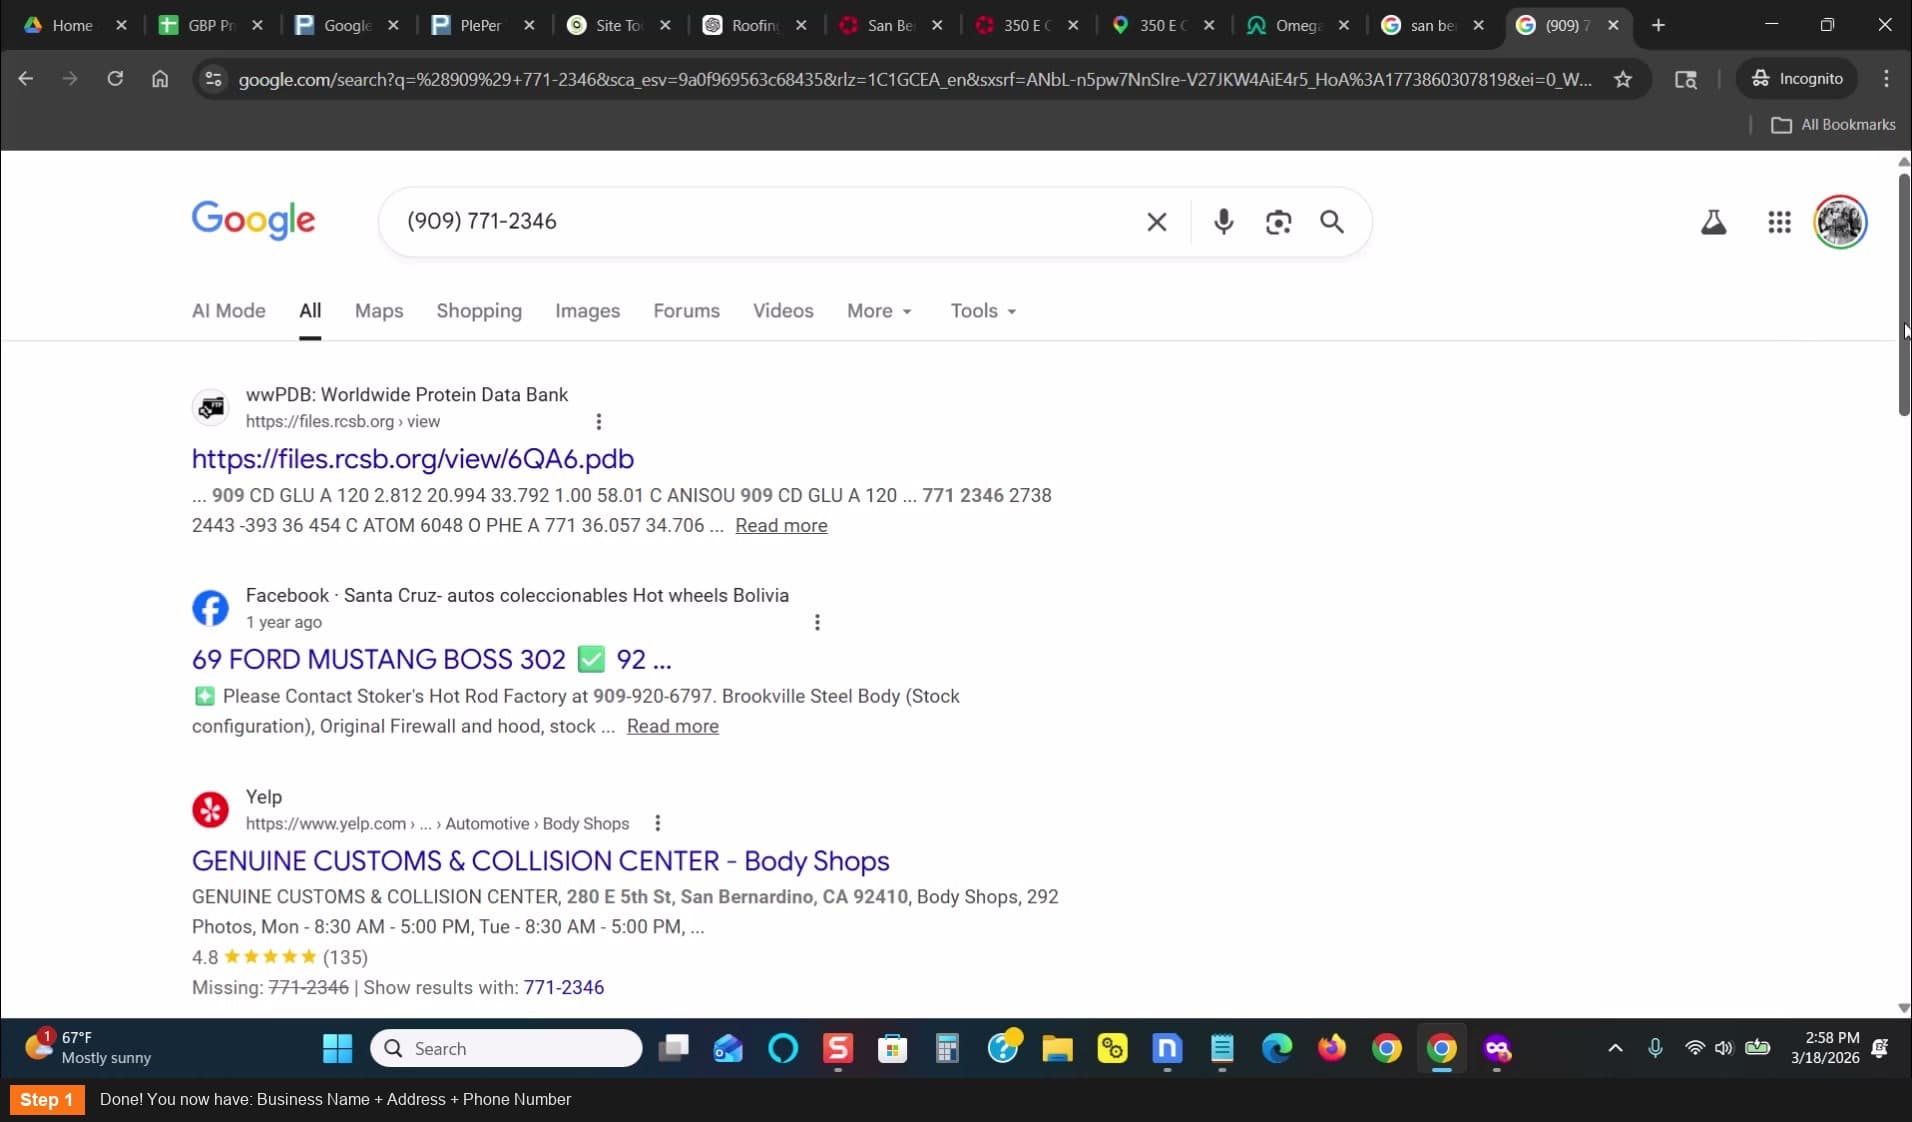Open Microsoft Edge from the taskbar
Image resolution: width=1912 pixels, height=1122 pixels.
(1277, 1048)
